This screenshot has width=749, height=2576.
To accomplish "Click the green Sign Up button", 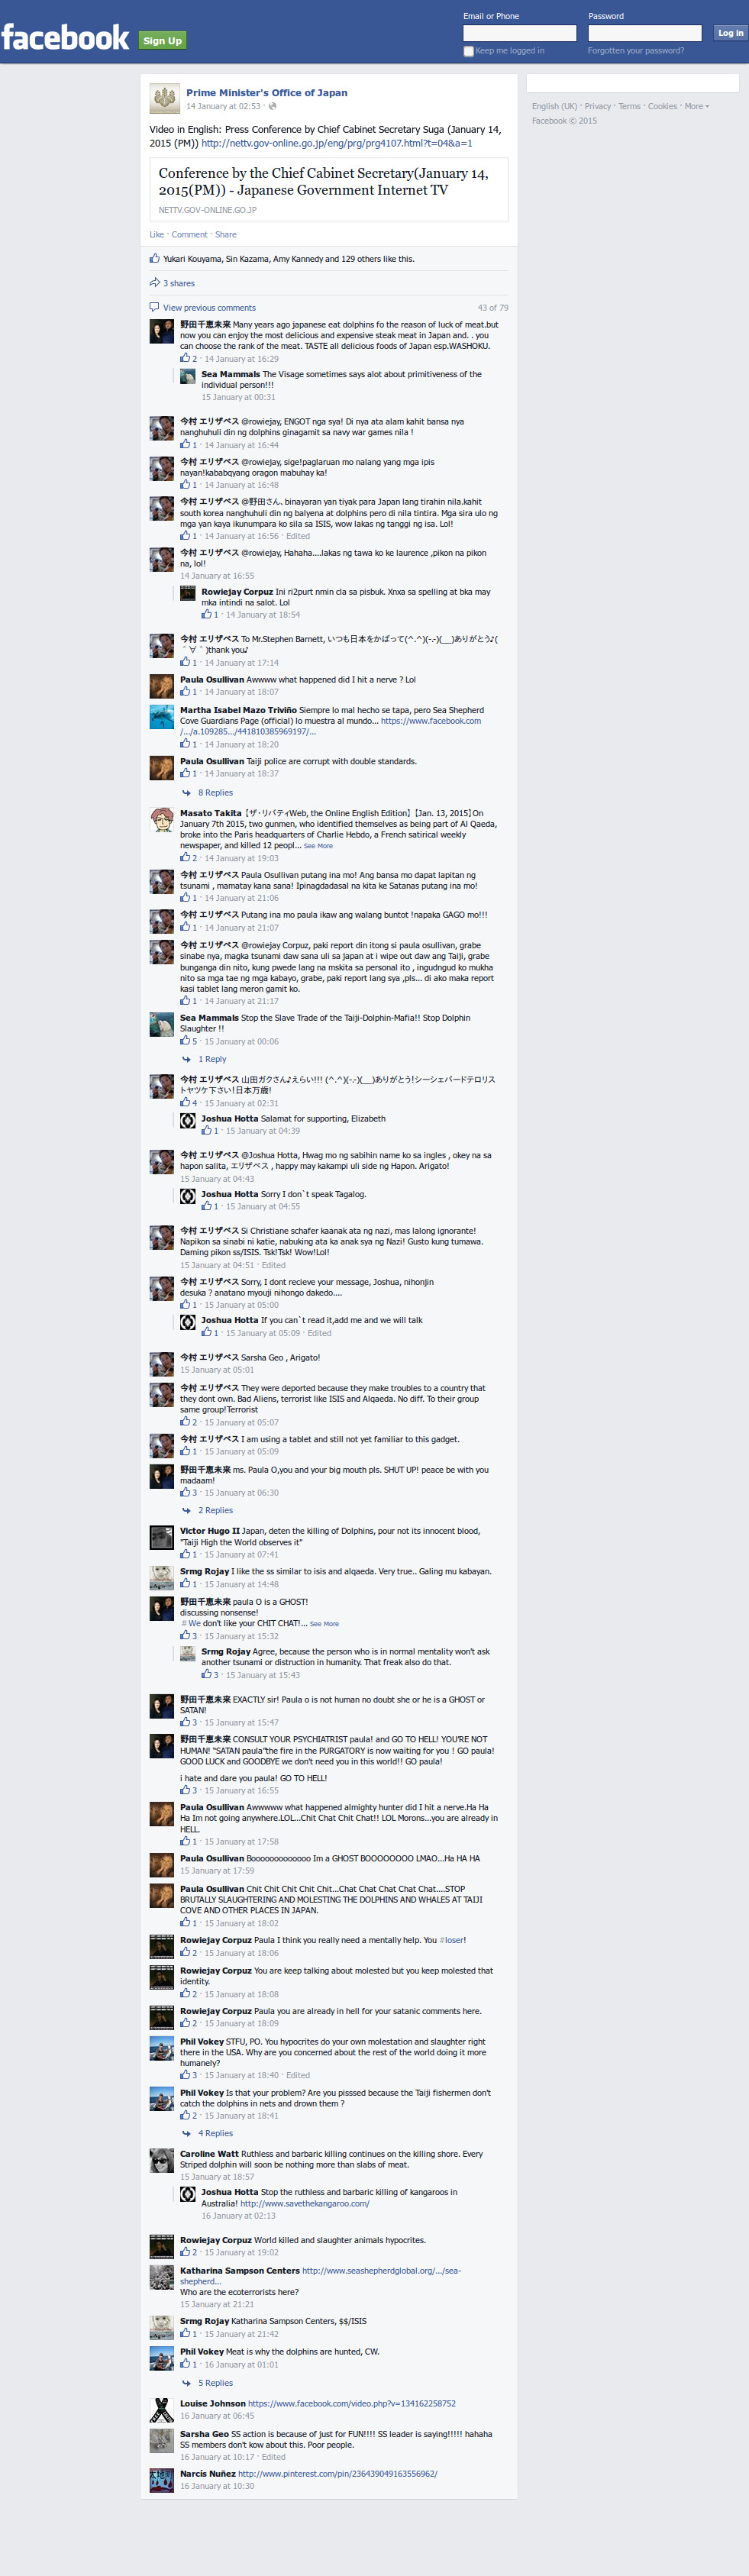I will pos(162,41).
